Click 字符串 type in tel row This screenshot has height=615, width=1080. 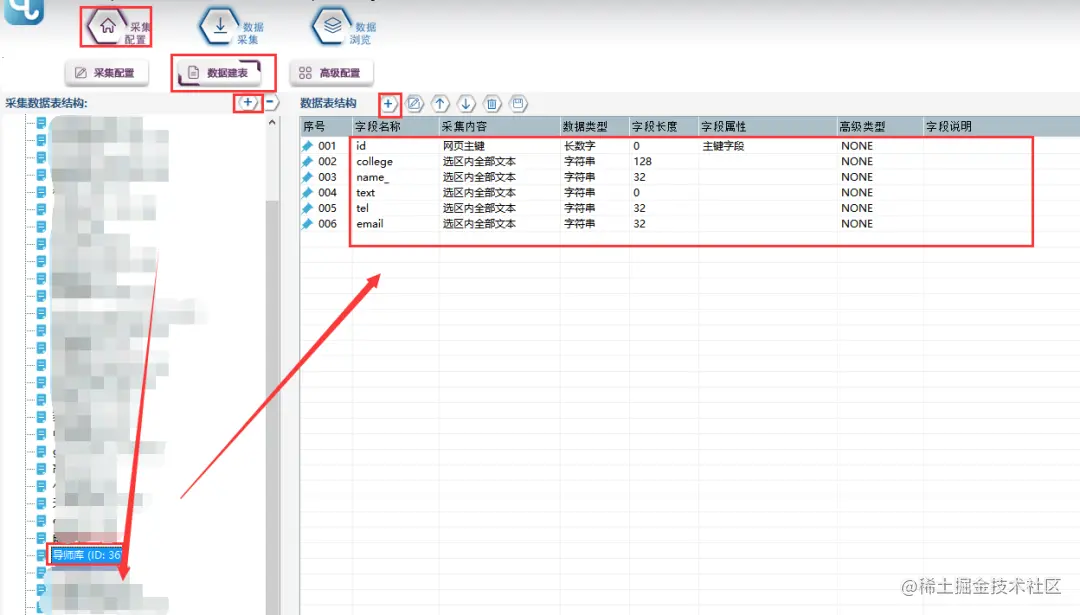[x=579, y=208]
